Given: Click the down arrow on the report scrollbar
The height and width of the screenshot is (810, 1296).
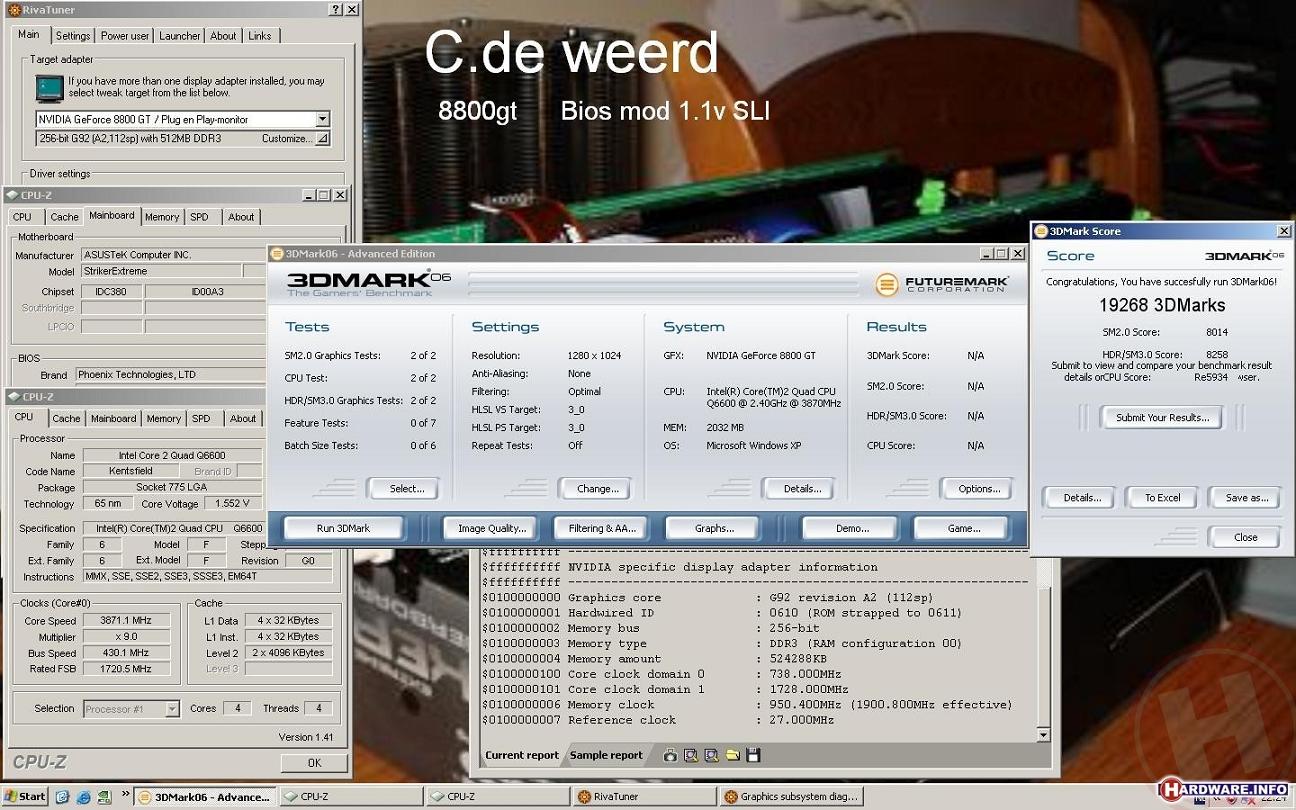Looking at the screenshot, I should tap(1043, 735).
